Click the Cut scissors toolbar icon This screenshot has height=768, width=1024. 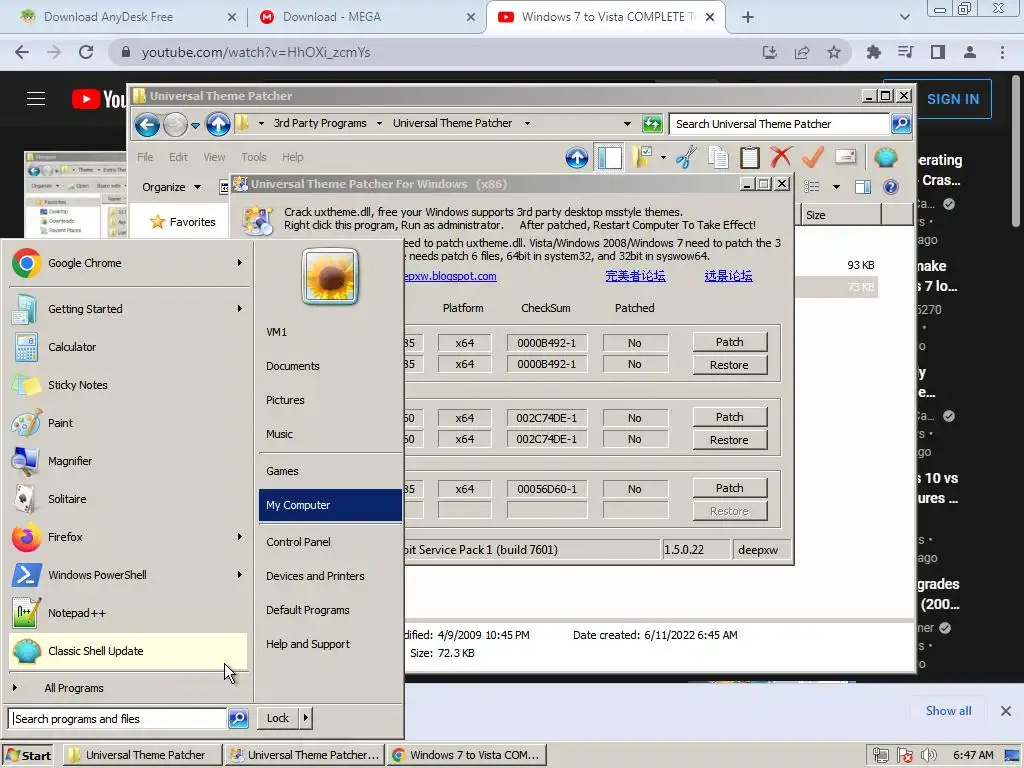click(x=686, y=157)
